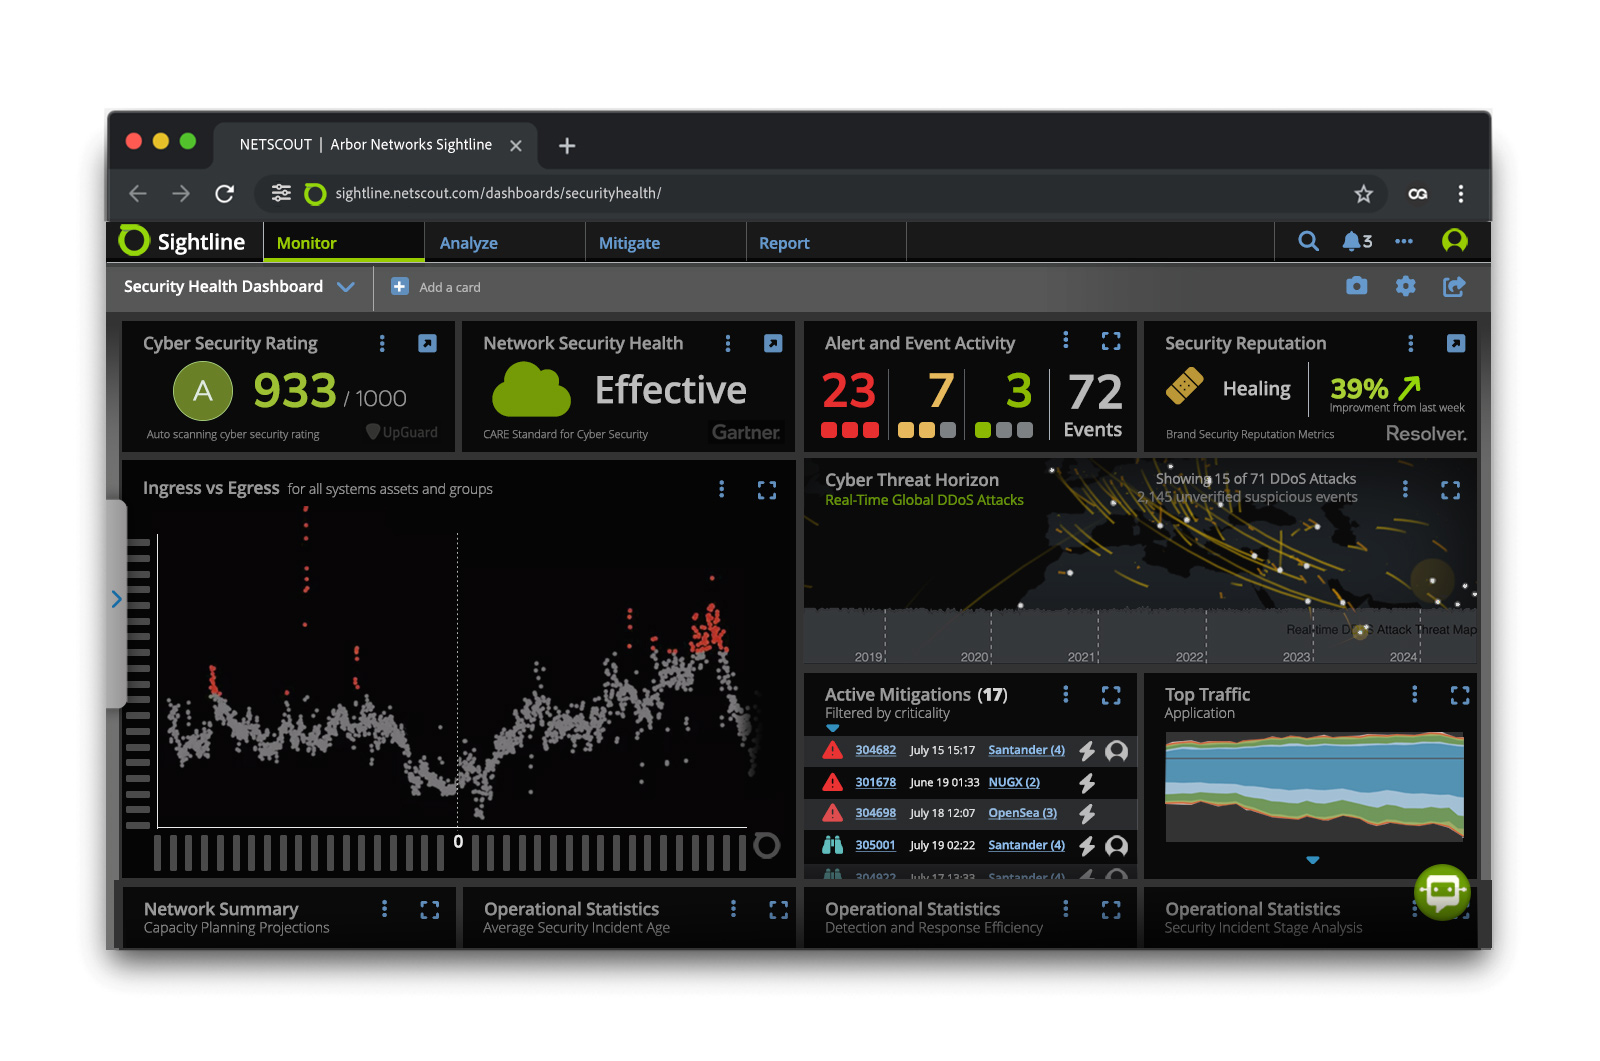Click the Sightline logo
Viewport: 1600px width, 1061px height.
point(182,241)
